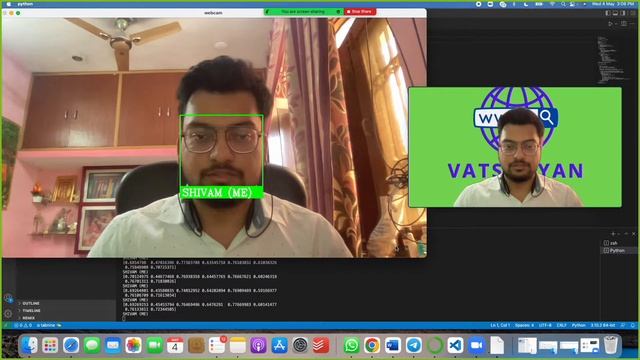Open VS Code Manage gear icon

(8, 313)
